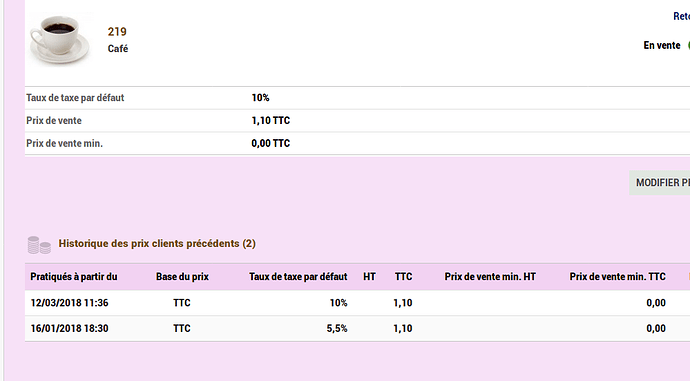Viewport: 690px width, 381px height.
Task: Click the Café product name label
Action: point(118,48)
